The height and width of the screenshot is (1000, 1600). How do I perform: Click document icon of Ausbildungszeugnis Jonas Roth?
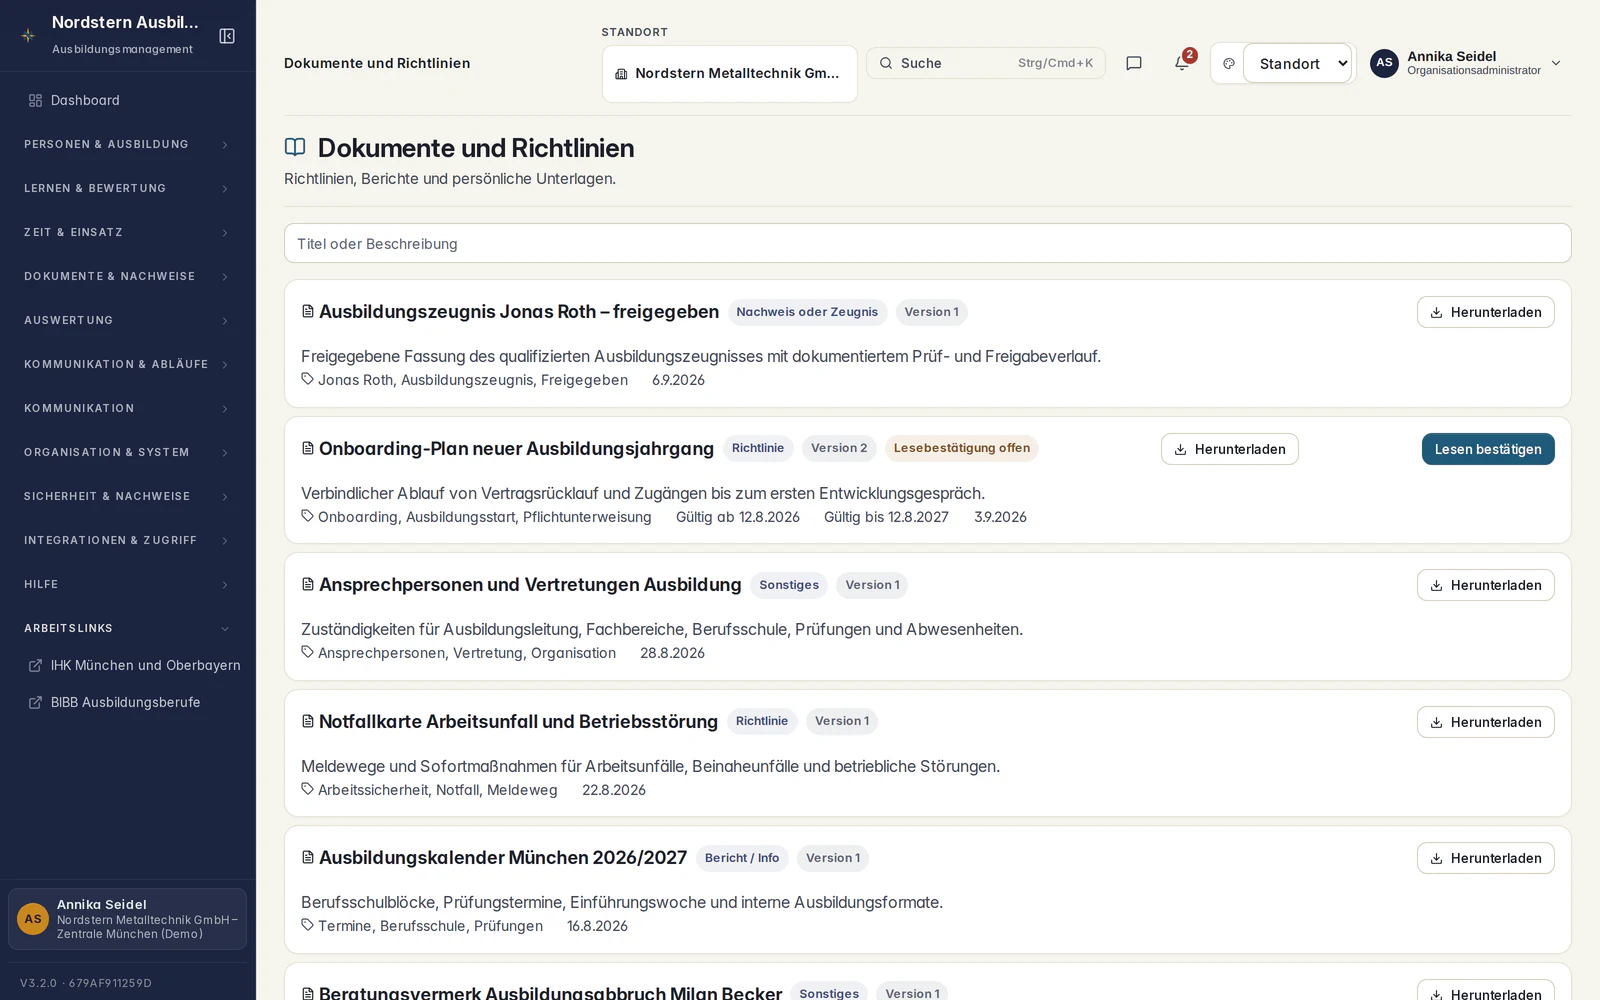click(308, 312)
